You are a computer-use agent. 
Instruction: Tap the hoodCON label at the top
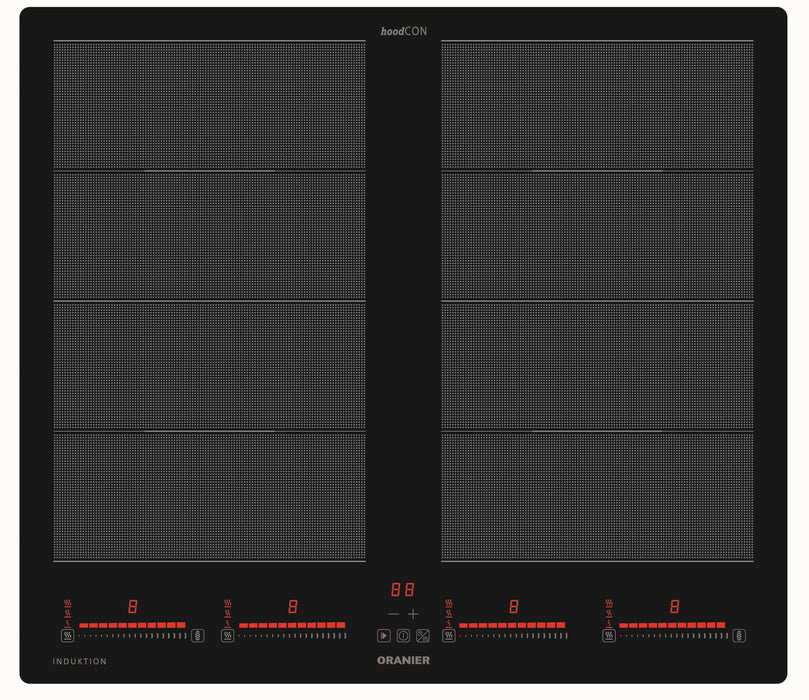pyautogui.click(x=403, y=31)
